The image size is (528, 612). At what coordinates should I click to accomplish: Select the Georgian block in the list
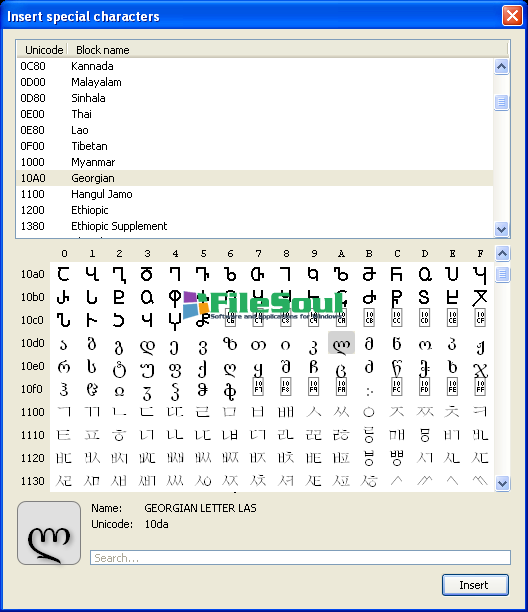tap(255, 178)
